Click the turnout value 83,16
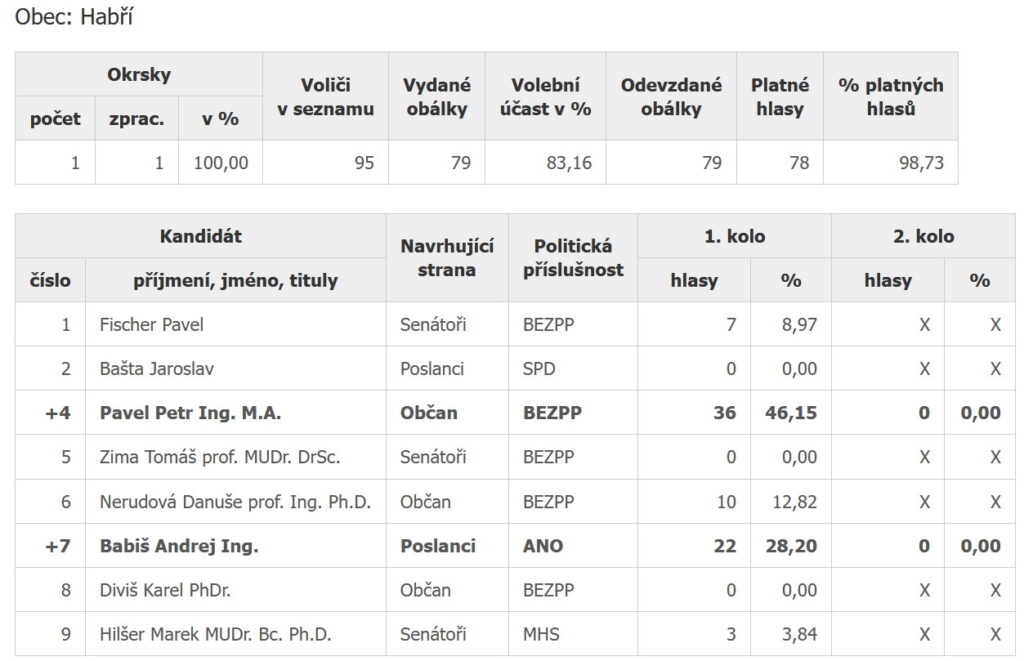This screenshot has height=661, width=1024. [569, 163]
